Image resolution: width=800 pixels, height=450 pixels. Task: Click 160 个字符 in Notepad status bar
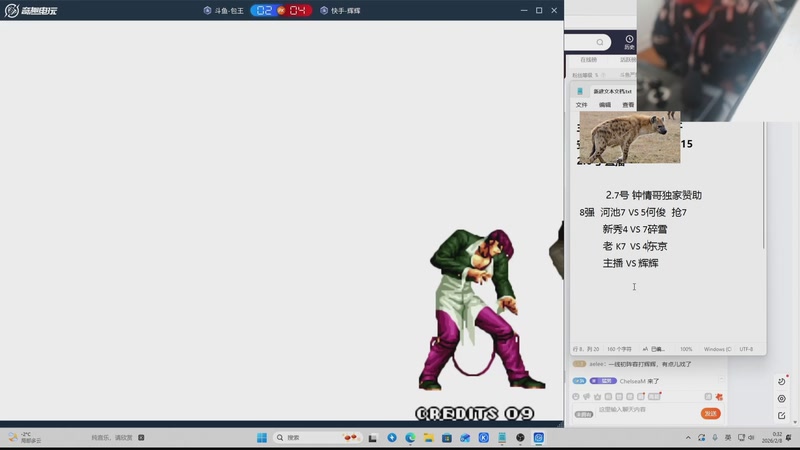619,349
